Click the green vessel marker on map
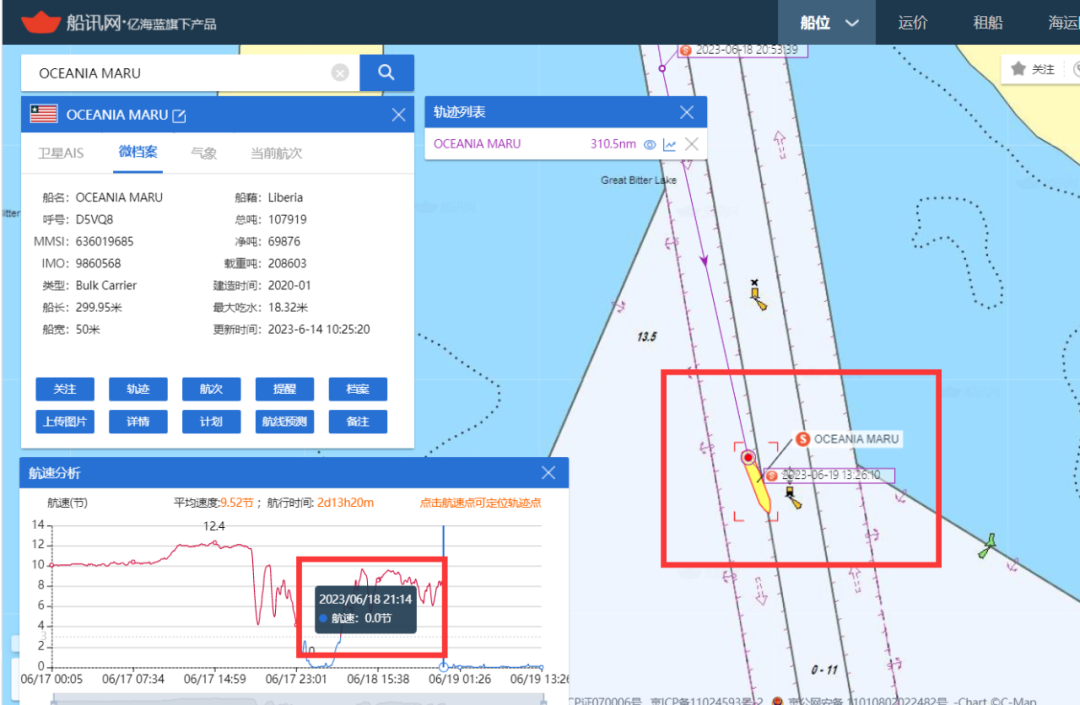The height and width of the screenshot is (705, 1080). [988, 544]
